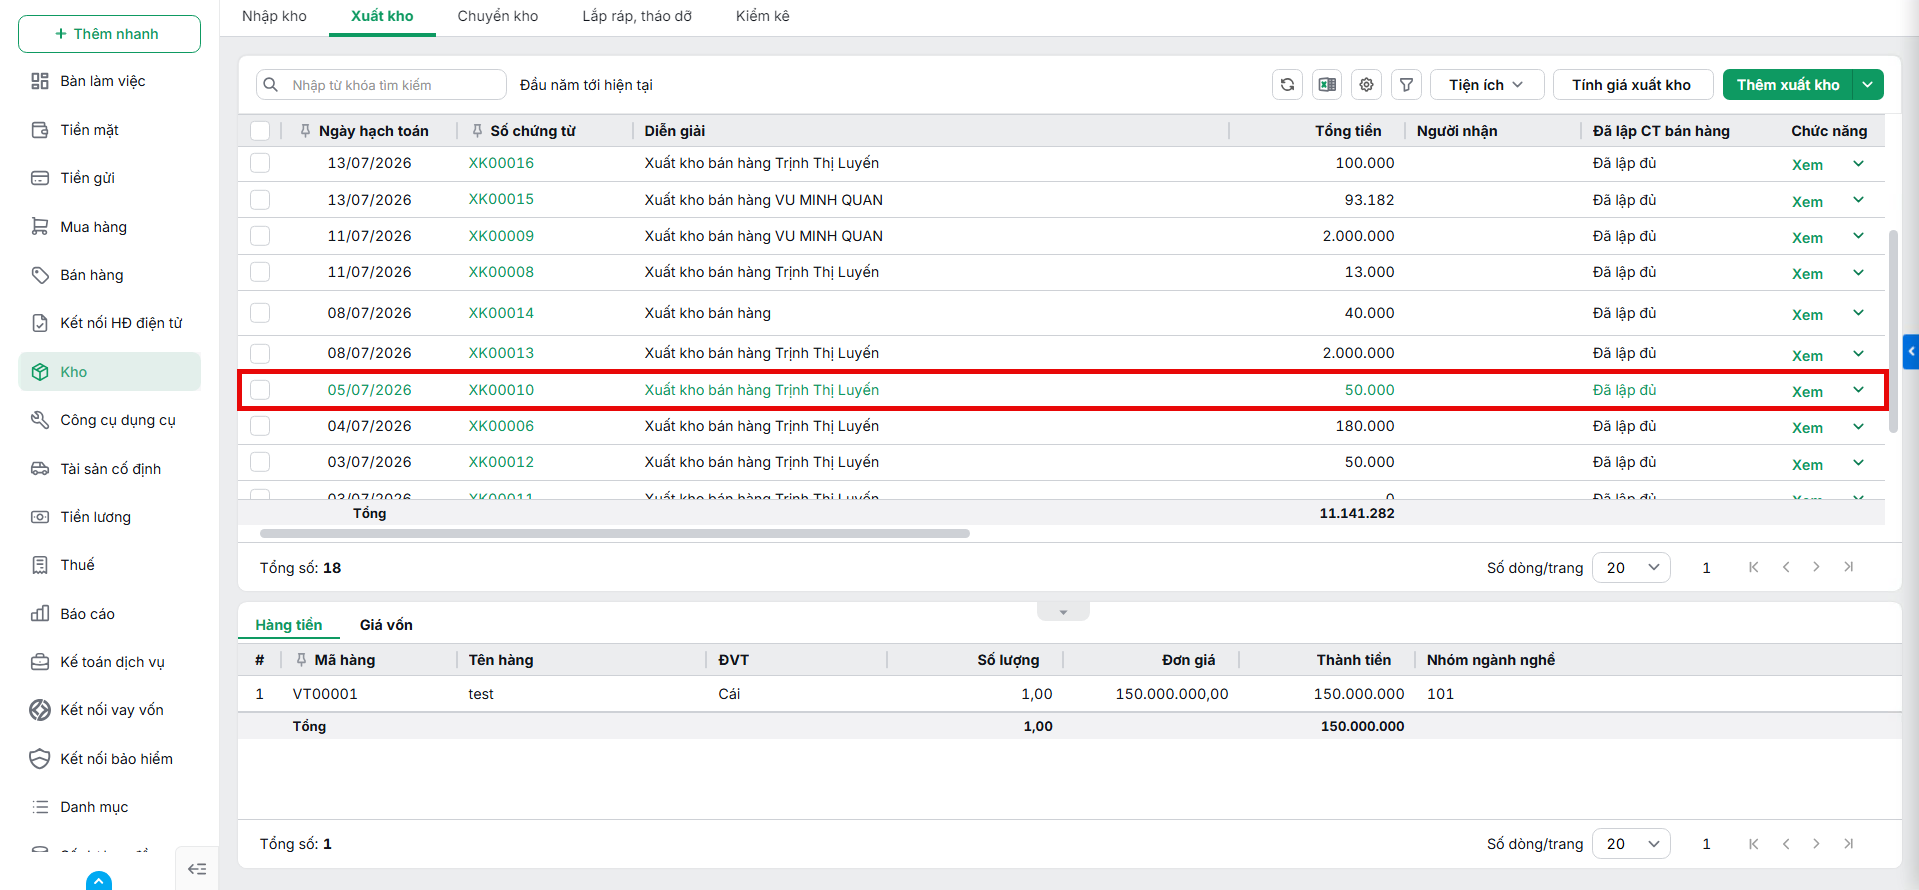The image size is (1919, 890).
Task: Click Kết nối bảo hiểm shield icon
Action: pyautogui.click(x=40, y=759)
